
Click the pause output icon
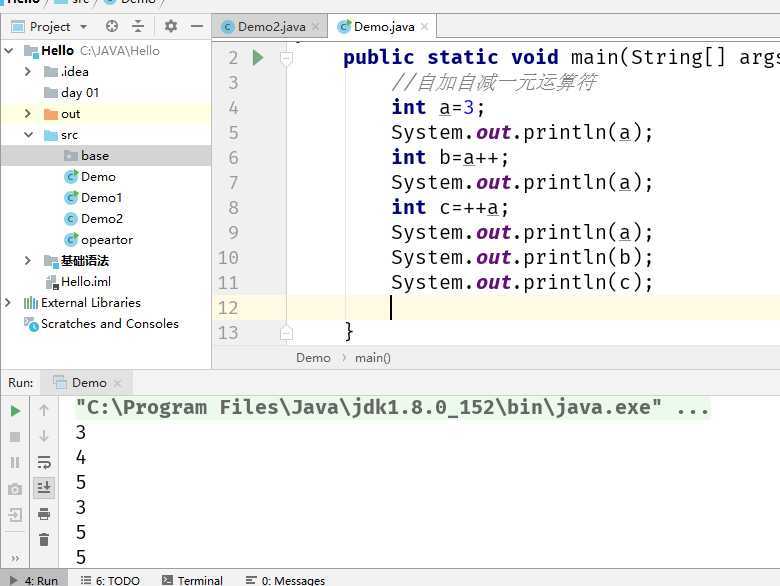15,463
